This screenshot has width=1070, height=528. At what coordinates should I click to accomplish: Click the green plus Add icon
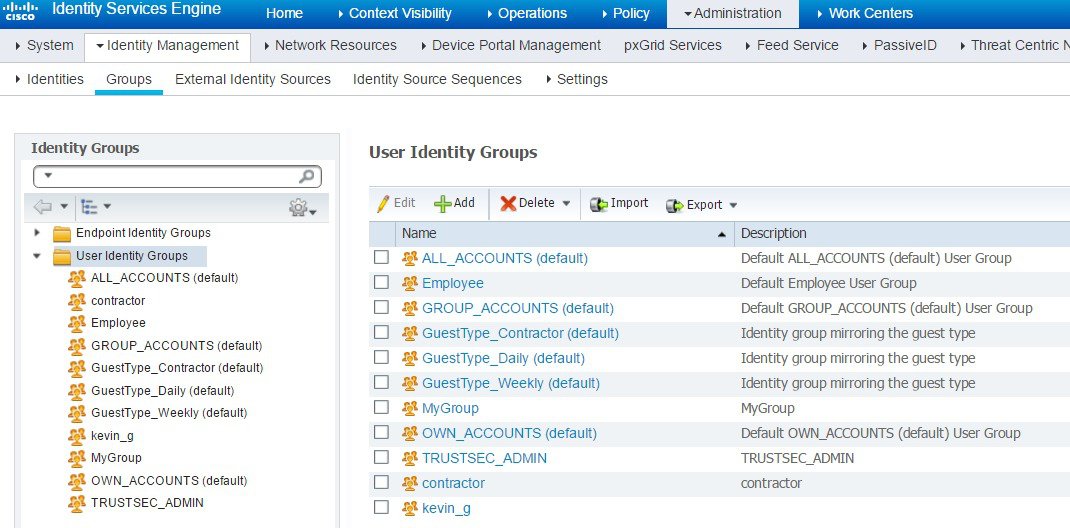(x=443, y=203)
